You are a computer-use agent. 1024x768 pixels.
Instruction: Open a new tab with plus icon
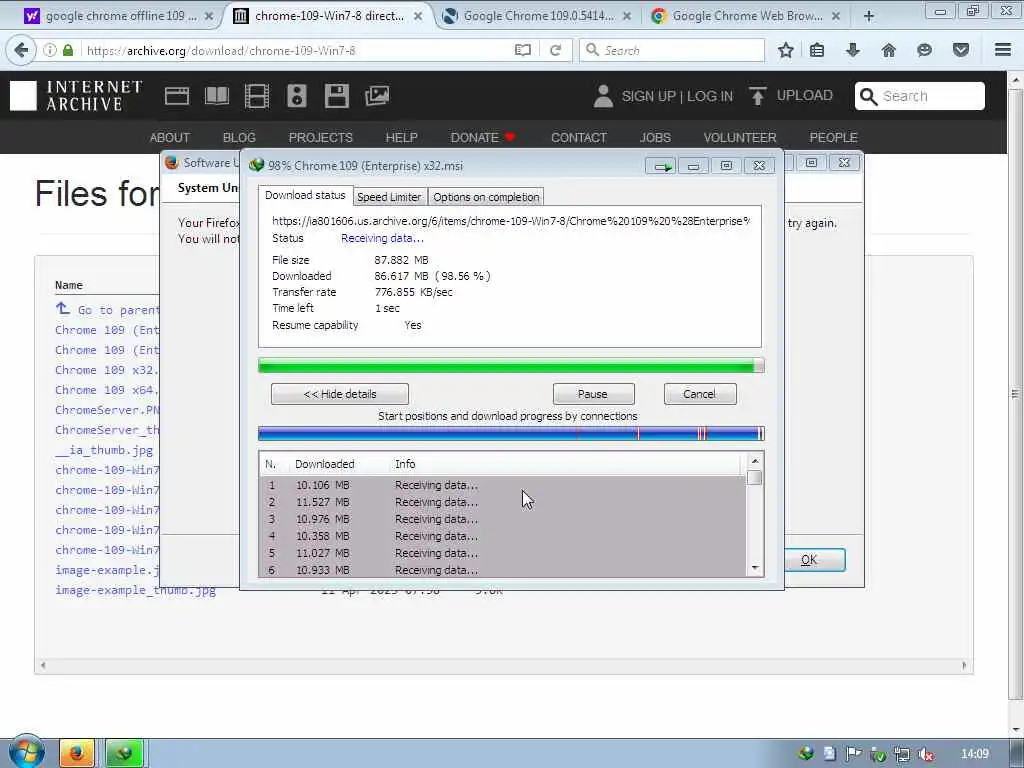pos(869,16)
